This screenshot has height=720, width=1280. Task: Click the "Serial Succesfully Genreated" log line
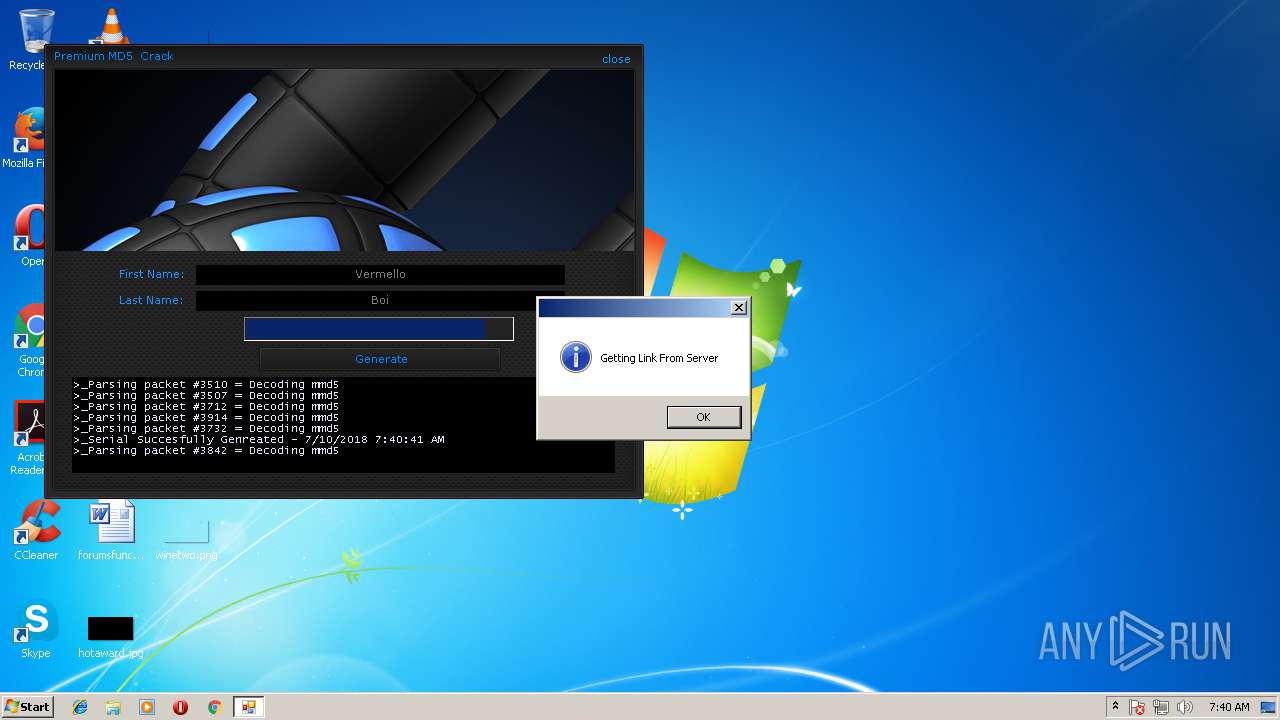(259, 440)
